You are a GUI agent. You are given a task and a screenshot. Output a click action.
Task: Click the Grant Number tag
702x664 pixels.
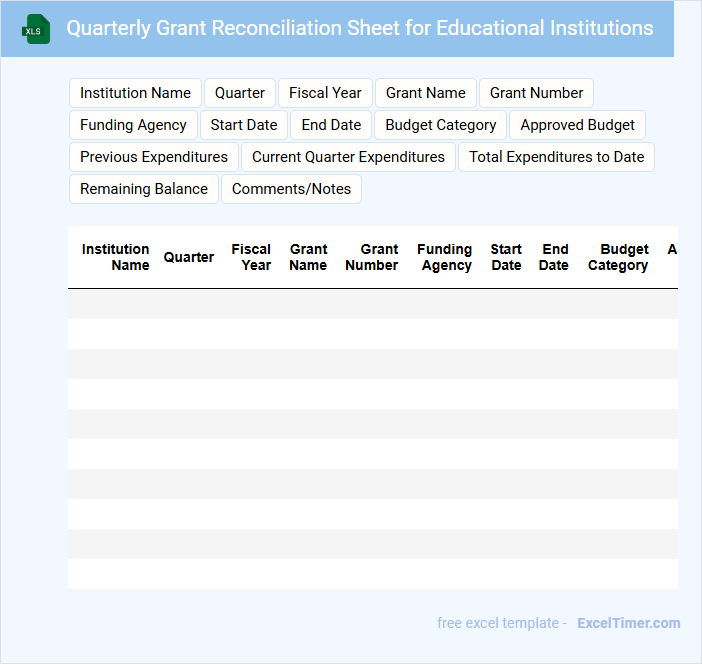[x=536, y=93]
